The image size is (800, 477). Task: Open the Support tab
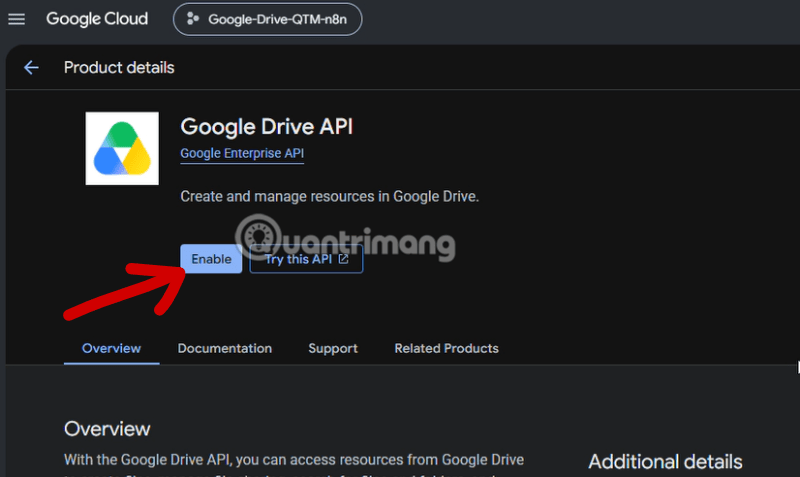click(x=333, y=348)
